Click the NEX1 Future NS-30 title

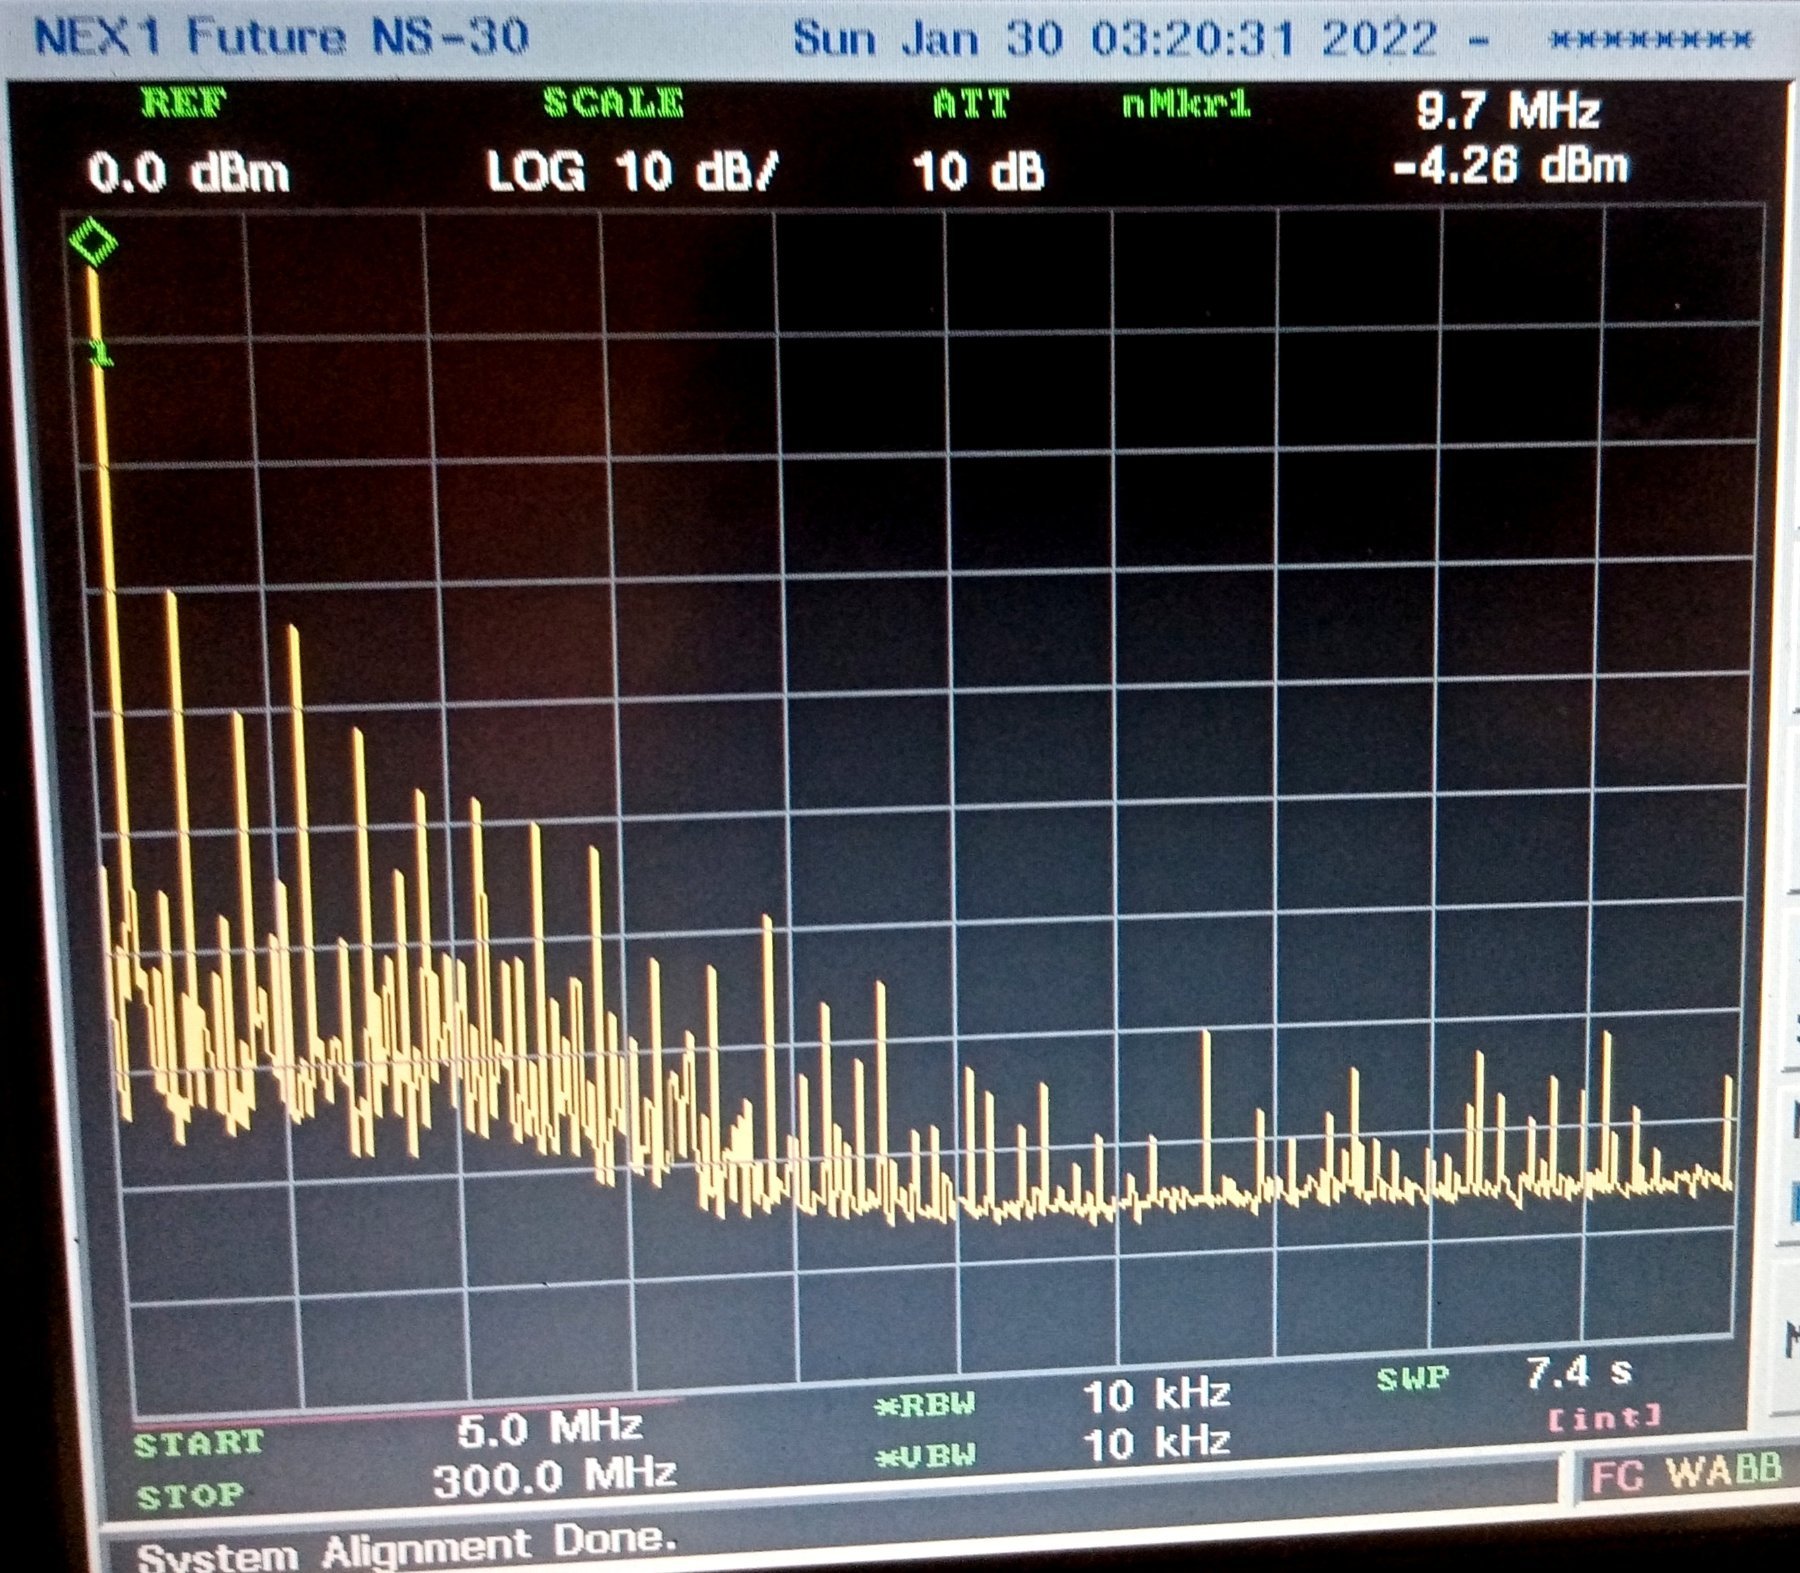281,37
